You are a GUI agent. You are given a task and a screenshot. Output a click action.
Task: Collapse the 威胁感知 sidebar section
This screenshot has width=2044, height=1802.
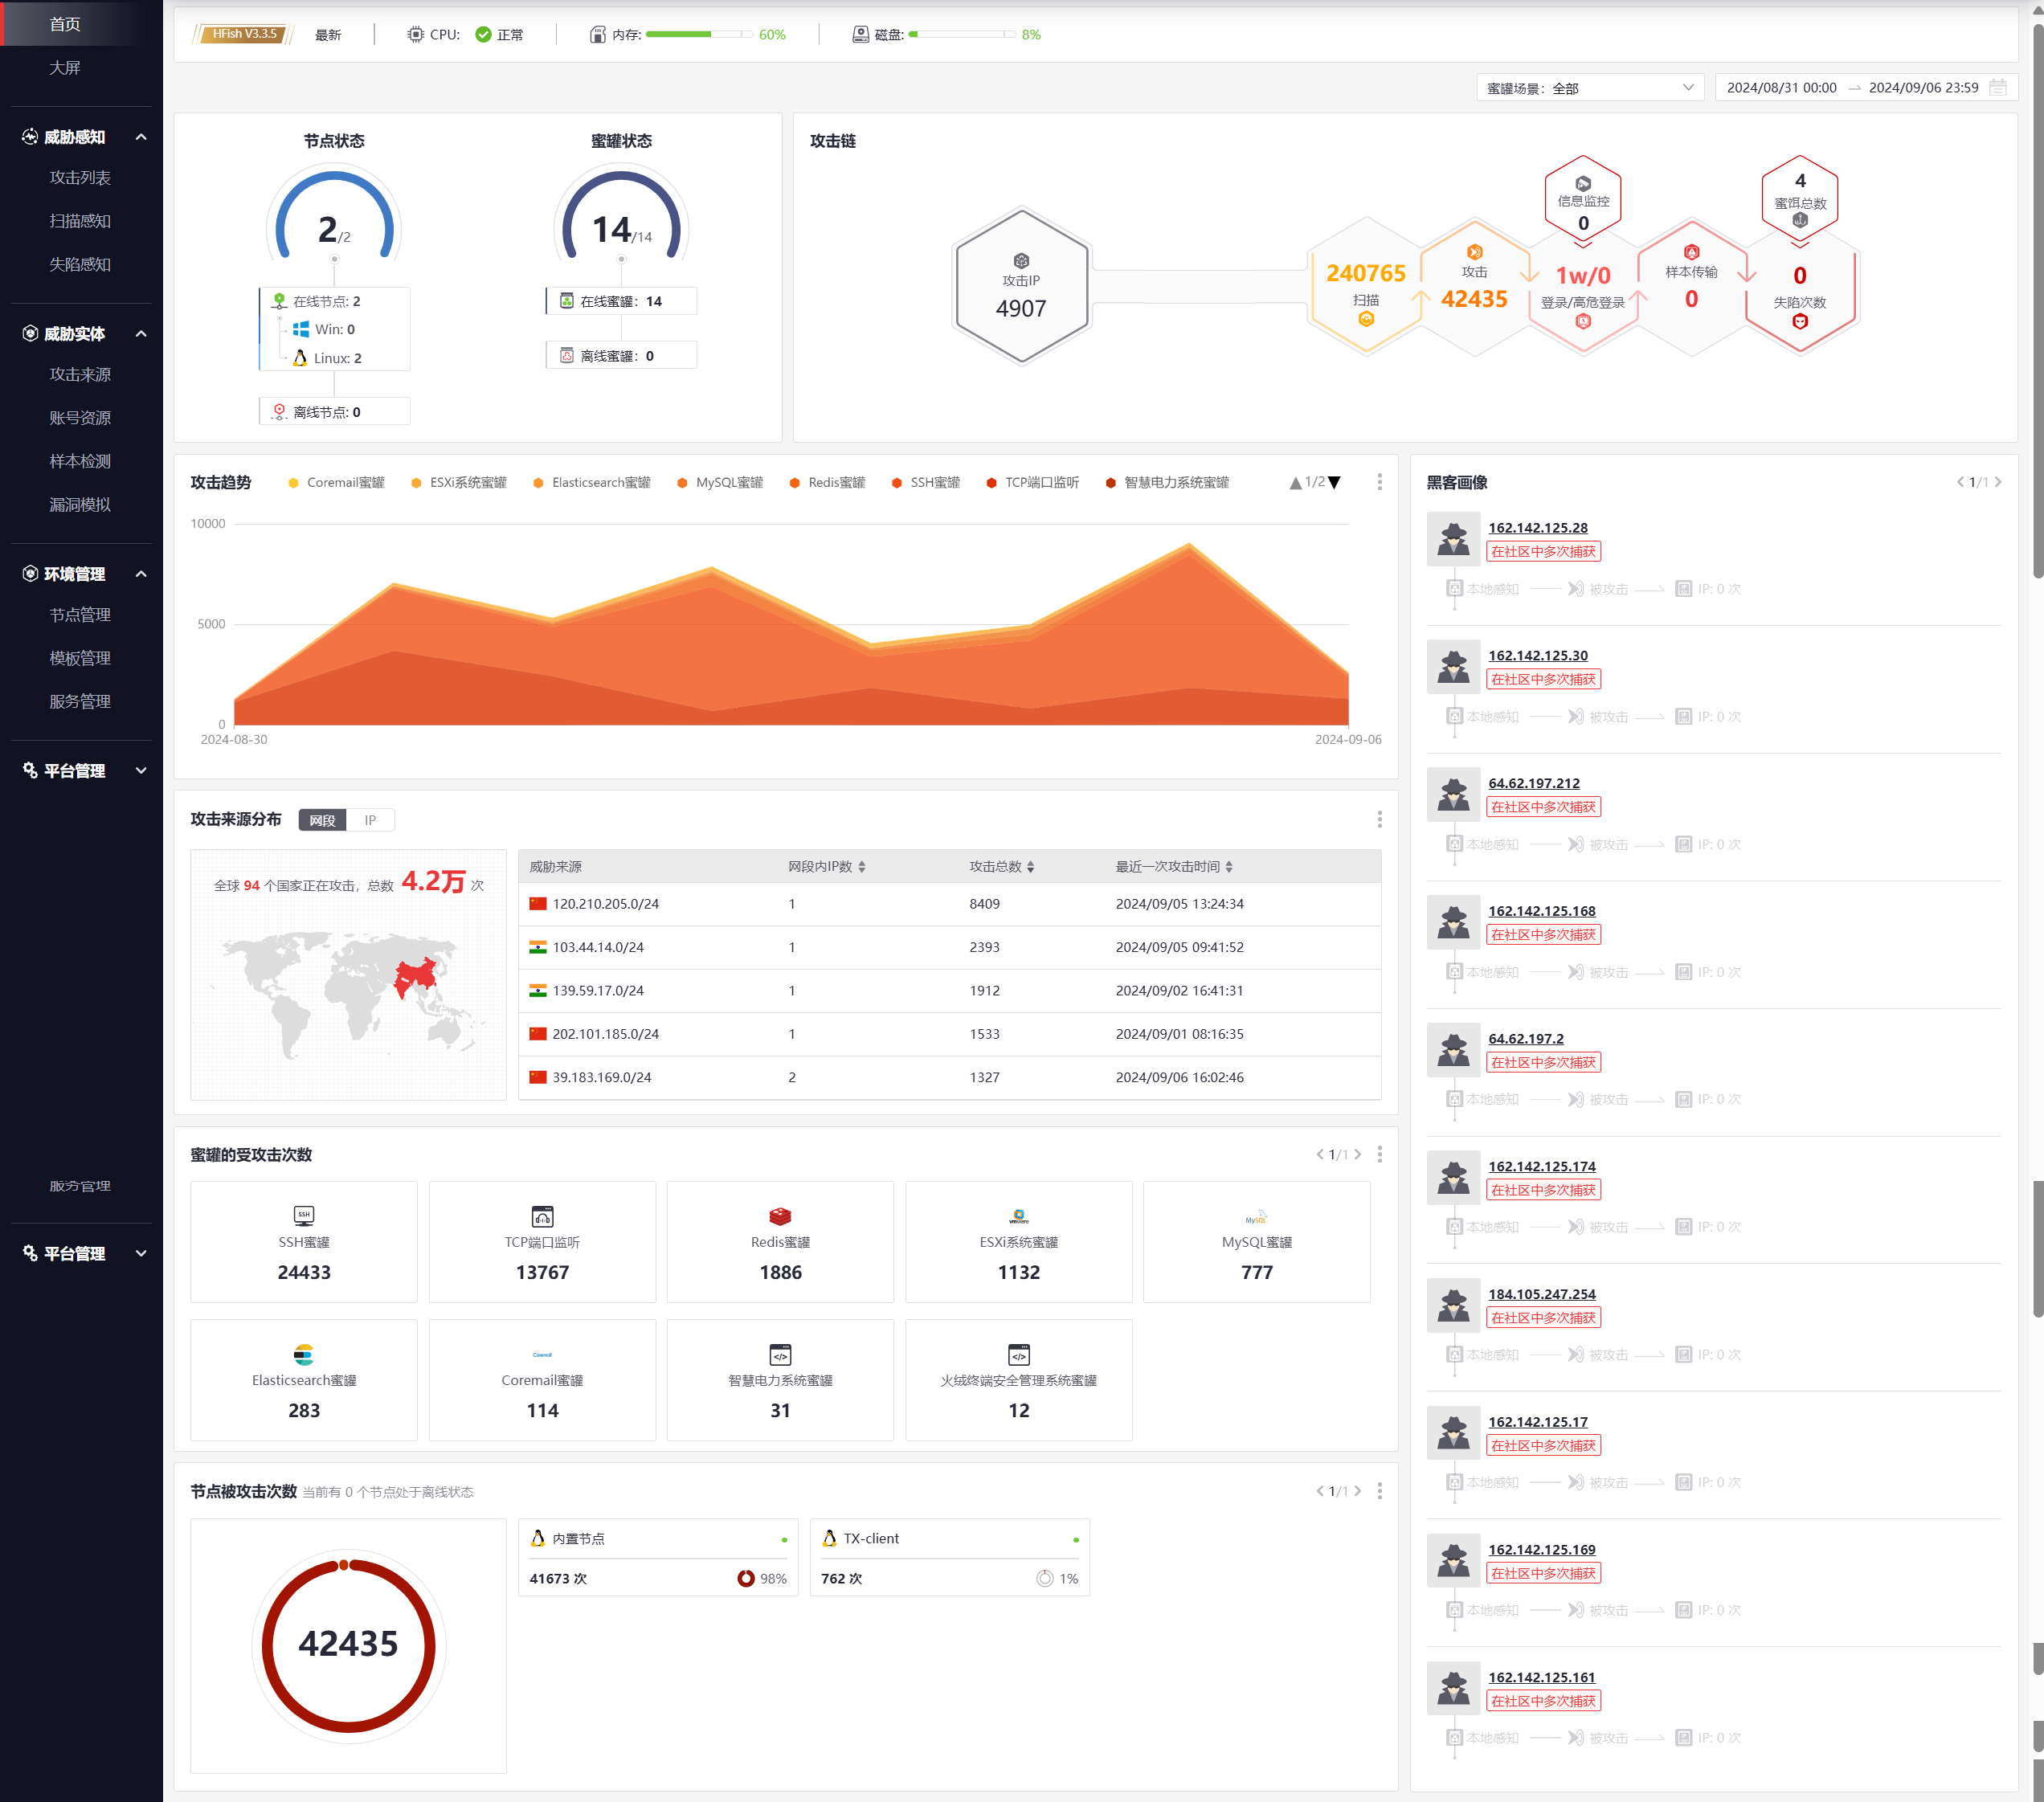pos(141,137)
